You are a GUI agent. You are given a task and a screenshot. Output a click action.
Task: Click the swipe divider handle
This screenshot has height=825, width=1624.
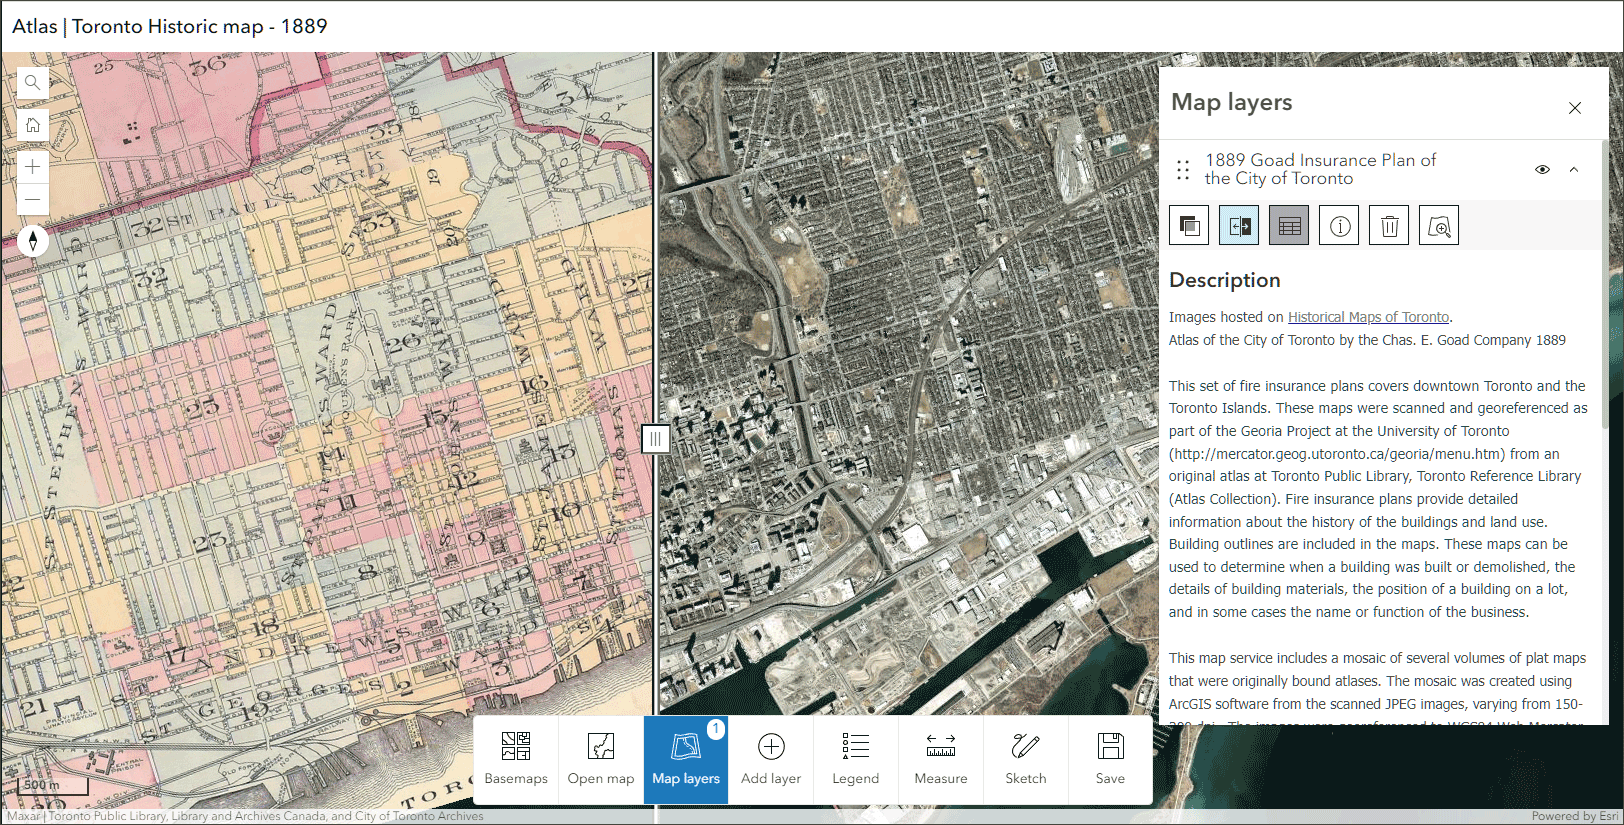click(655, 438)
